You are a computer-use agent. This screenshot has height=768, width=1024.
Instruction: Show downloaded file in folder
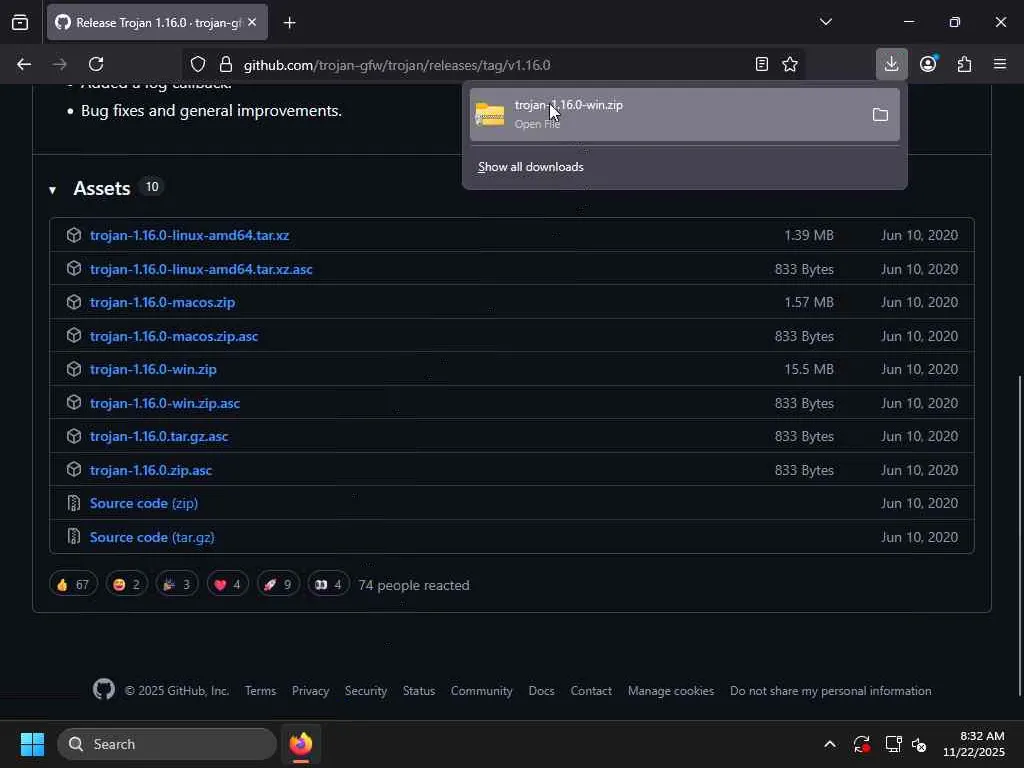[x=880, y=115]
